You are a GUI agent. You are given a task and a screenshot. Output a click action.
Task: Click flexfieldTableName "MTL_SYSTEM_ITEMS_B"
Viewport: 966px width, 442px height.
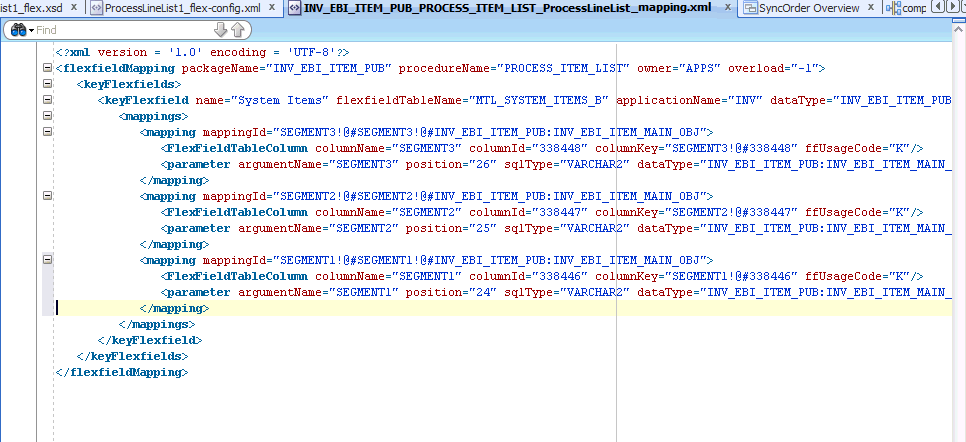pos(540,100)
